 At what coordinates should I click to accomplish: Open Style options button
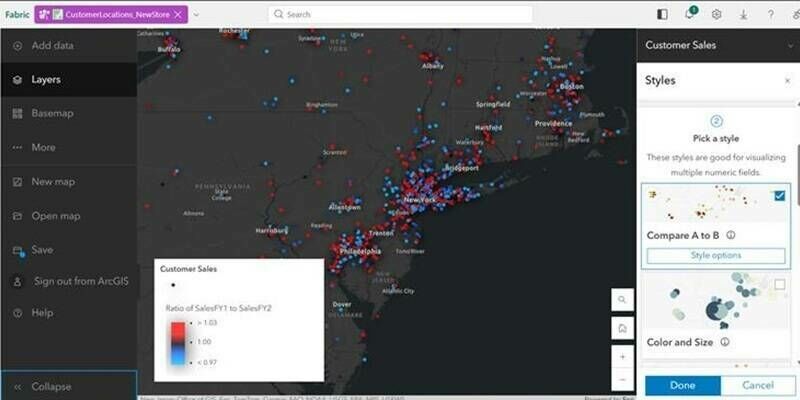coord(716,256)
